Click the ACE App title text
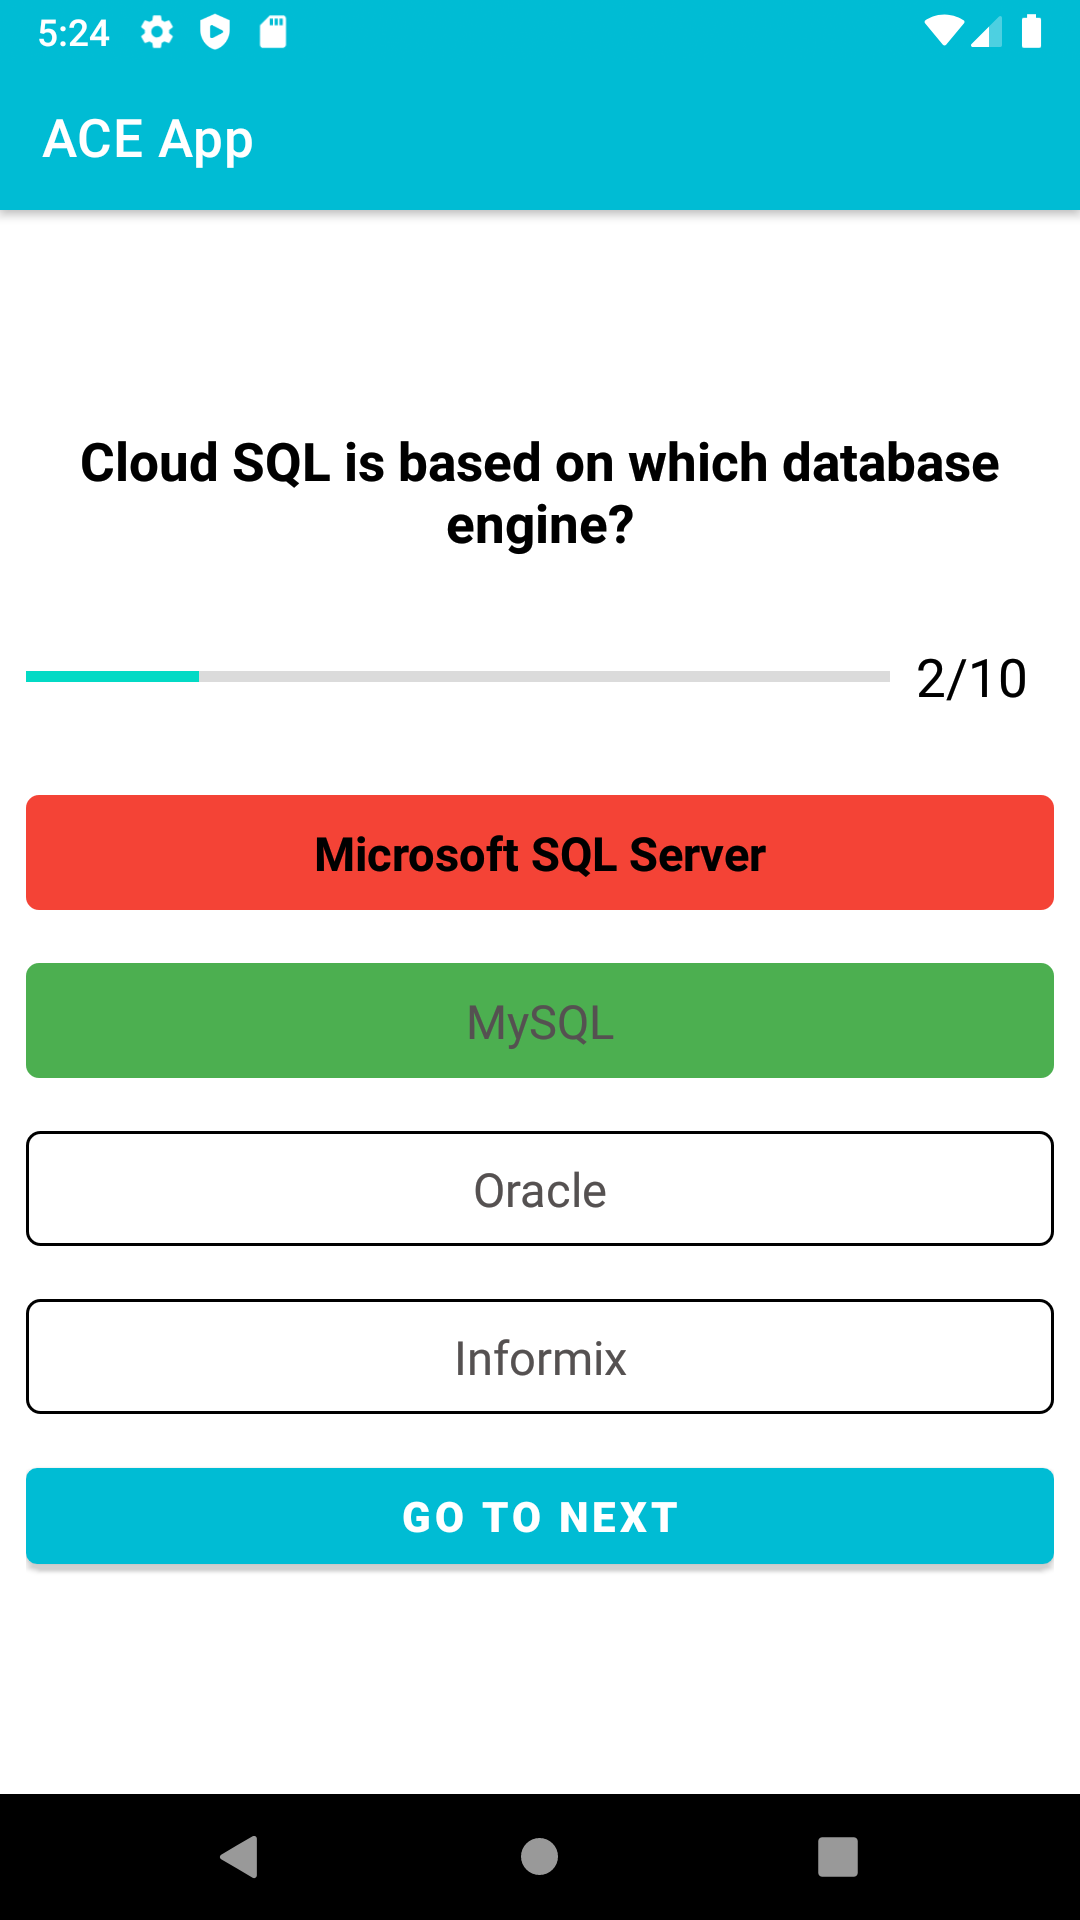This screenshot has height=1920, width=1080. pyautogui.click(x=147, y=138)
